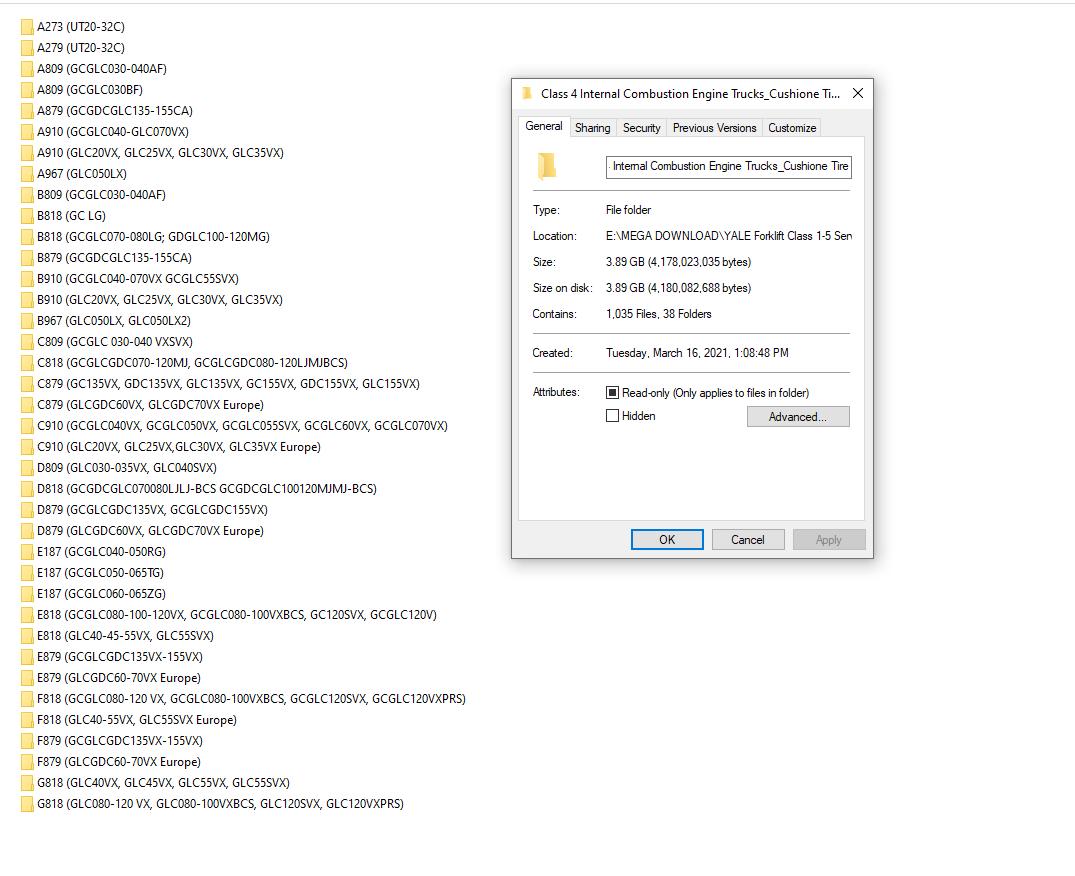Select folder D879 (GLCGDC60VX, GLCGDC70VX Europe)
1075x876 pixels.
click(x=143, y=531)
